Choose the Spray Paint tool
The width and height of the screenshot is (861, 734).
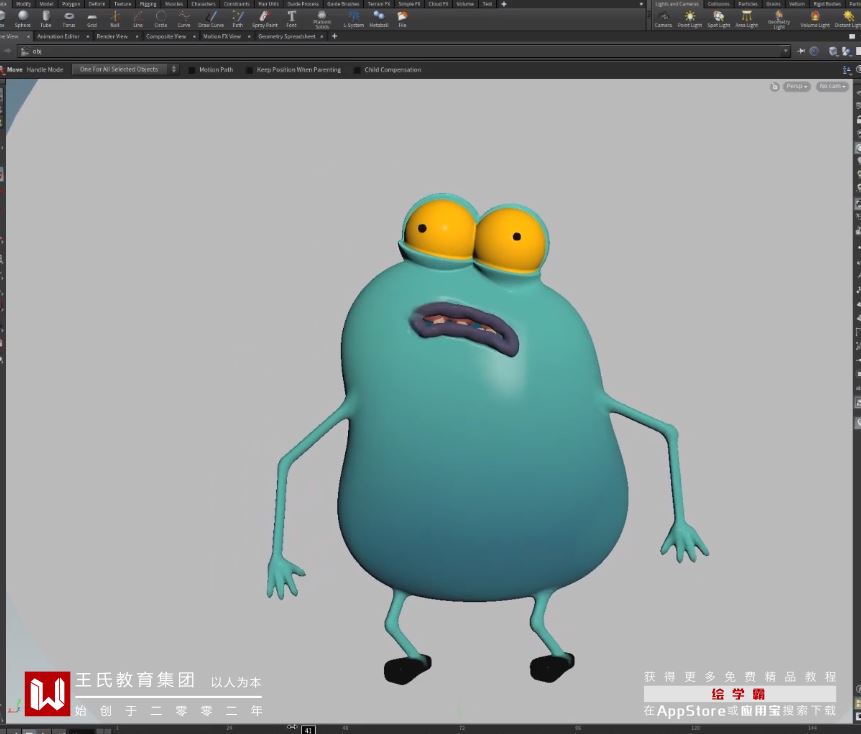pos(265,18)
